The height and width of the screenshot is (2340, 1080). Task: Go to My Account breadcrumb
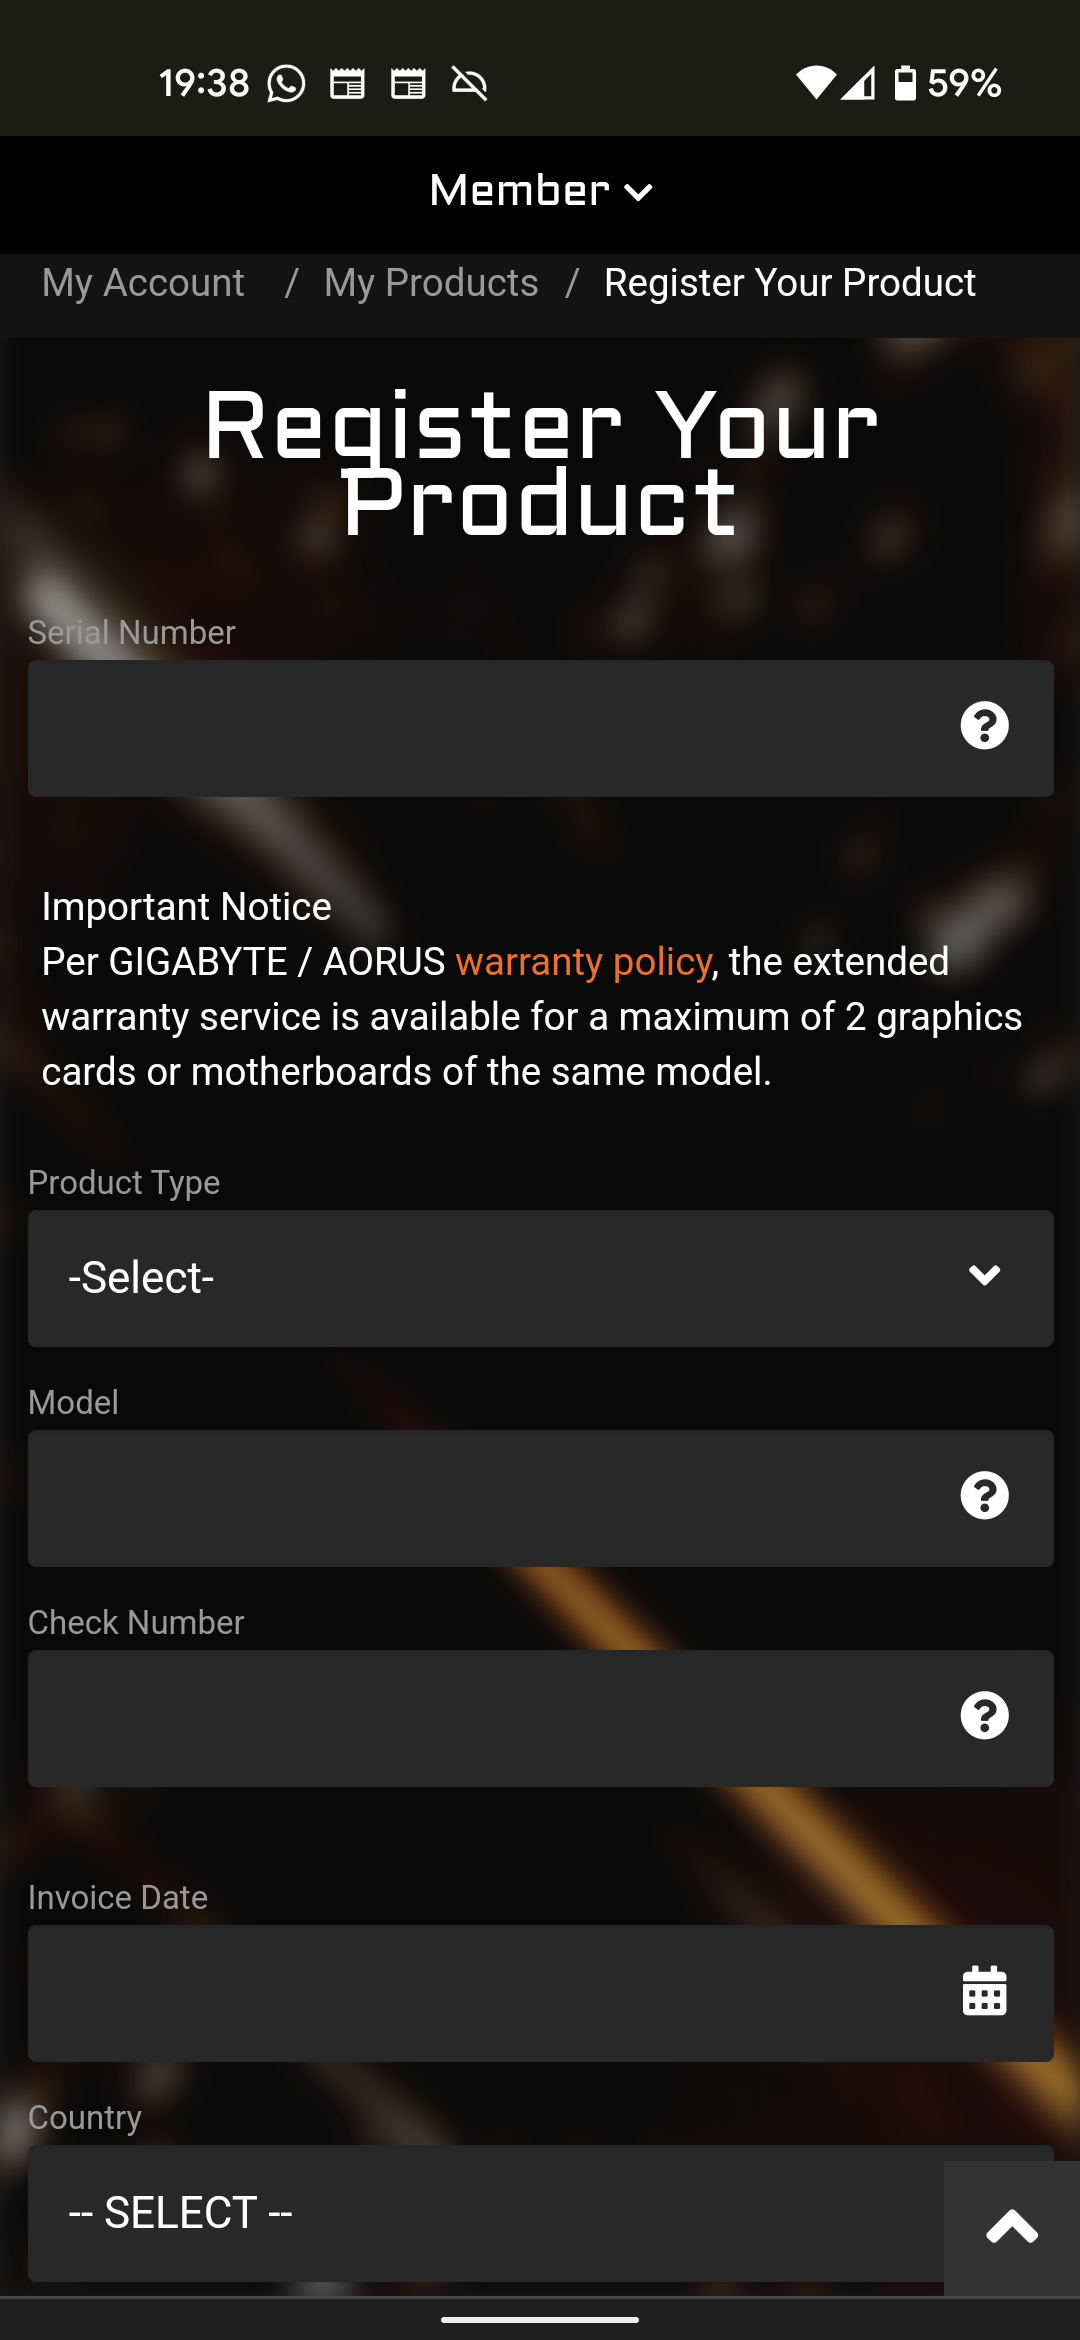pyautogui.click(x=143, y=283)
